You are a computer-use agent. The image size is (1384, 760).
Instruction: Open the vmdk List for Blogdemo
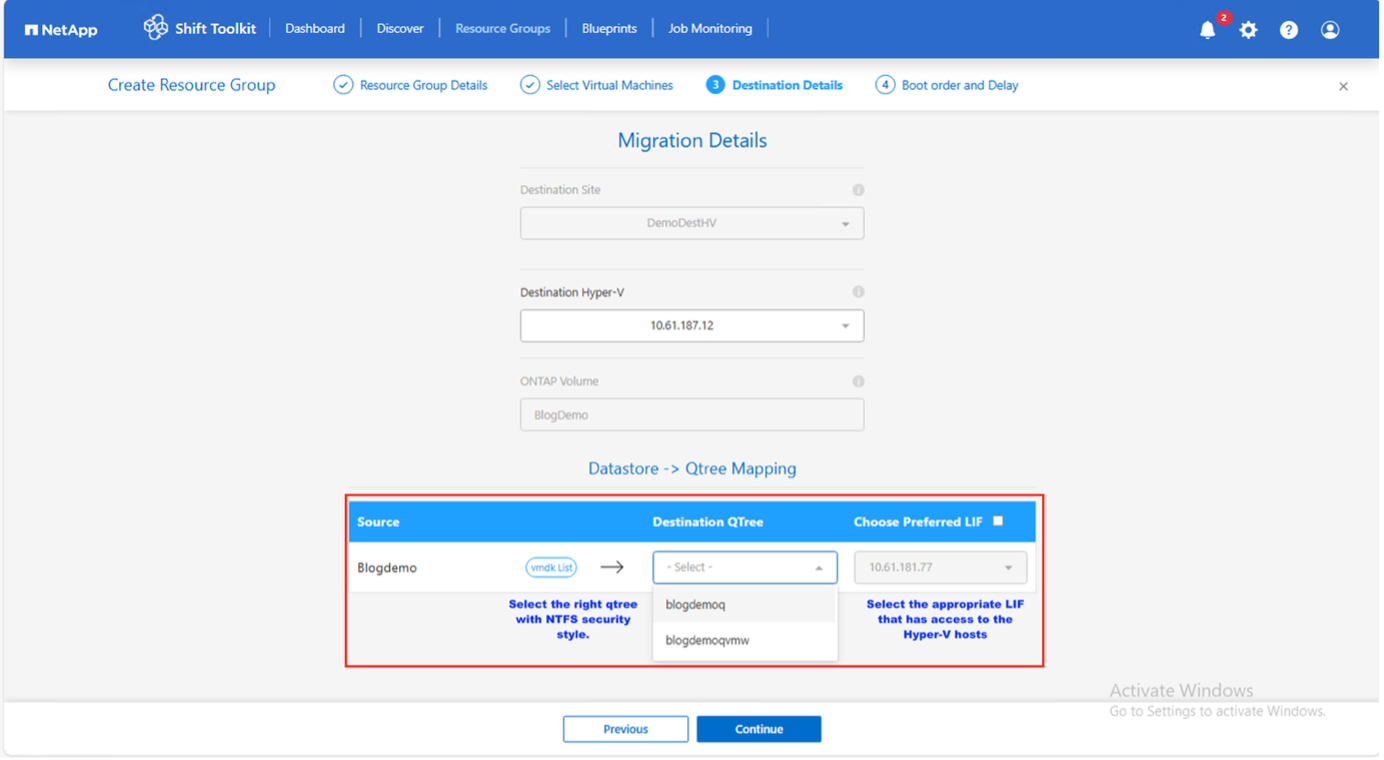551,566
